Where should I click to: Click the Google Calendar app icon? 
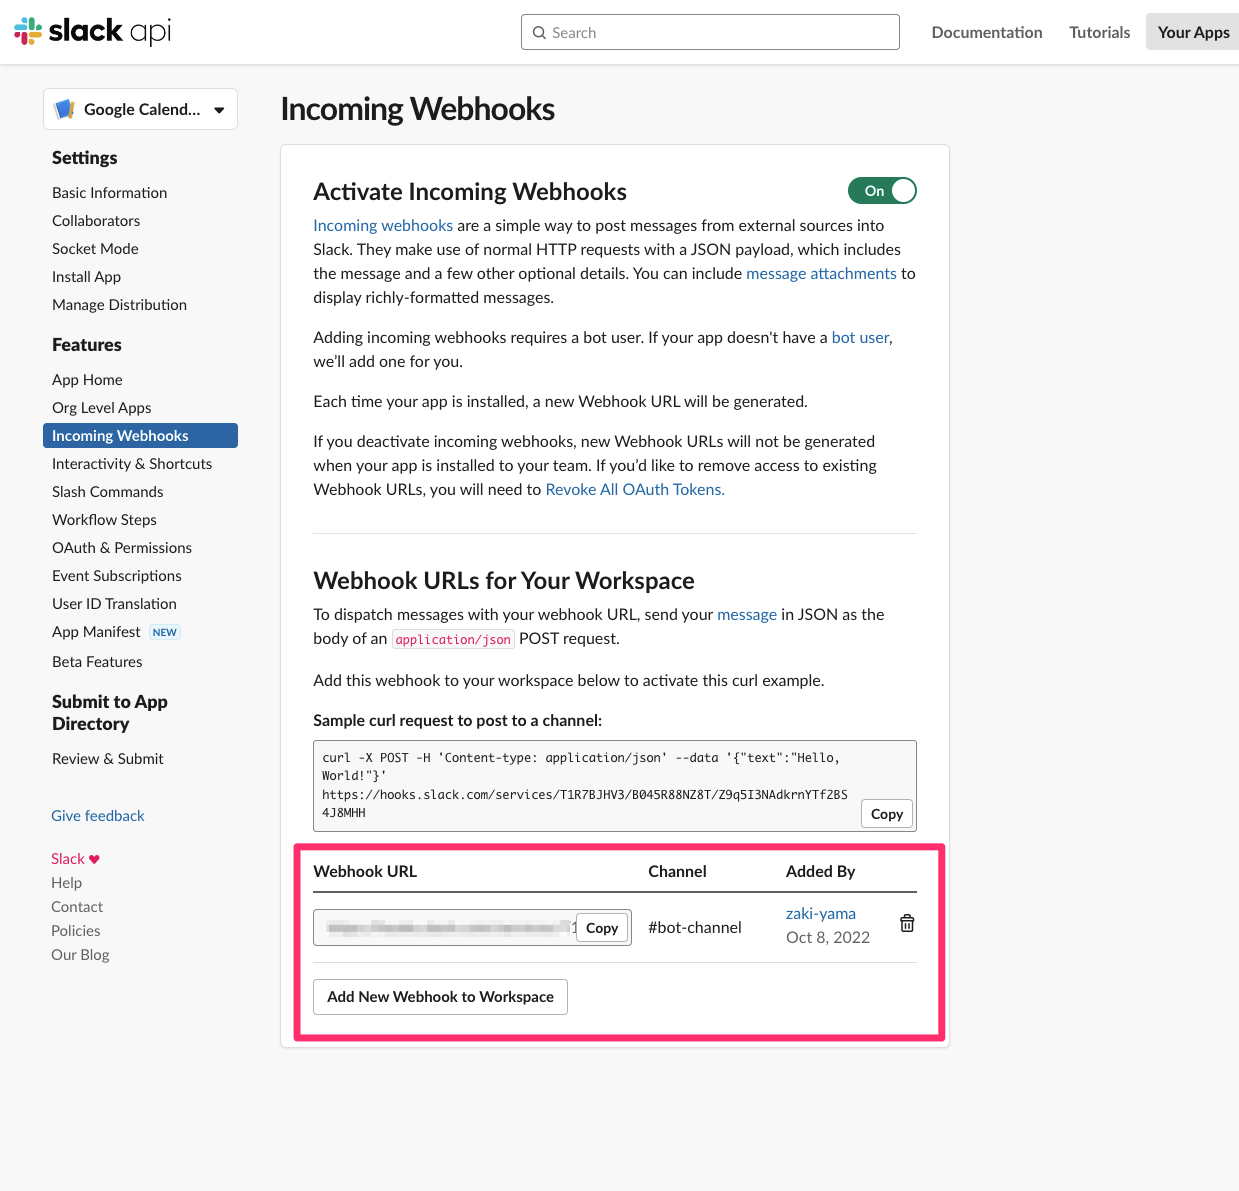click(65, 109)
